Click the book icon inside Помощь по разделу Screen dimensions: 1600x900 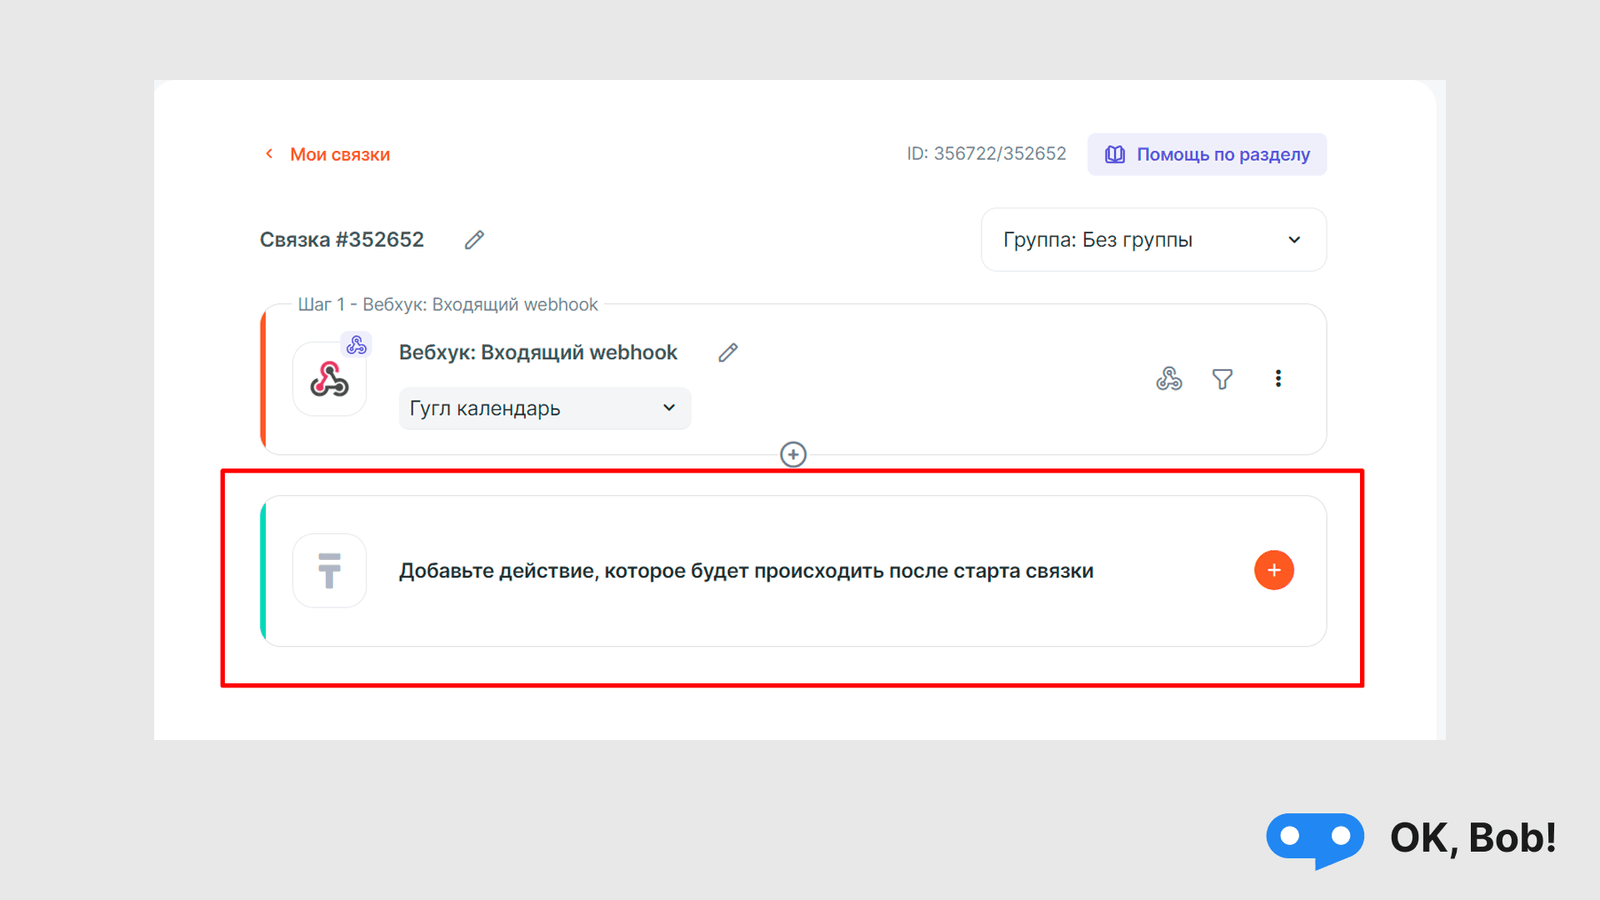(x=1114, y=154)
